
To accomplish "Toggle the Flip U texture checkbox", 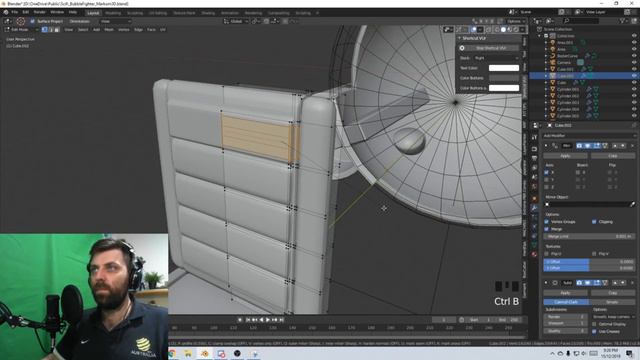I will click(547, 254).
